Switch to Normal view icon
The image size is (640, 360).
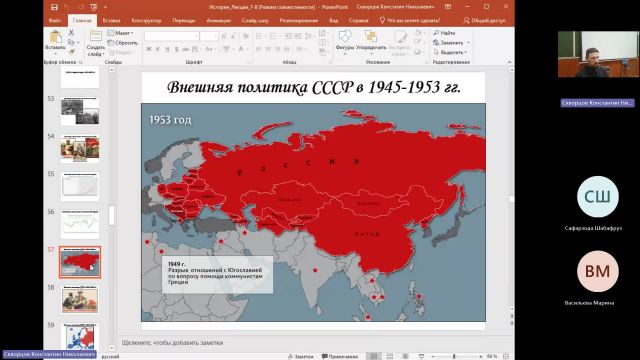373,356
